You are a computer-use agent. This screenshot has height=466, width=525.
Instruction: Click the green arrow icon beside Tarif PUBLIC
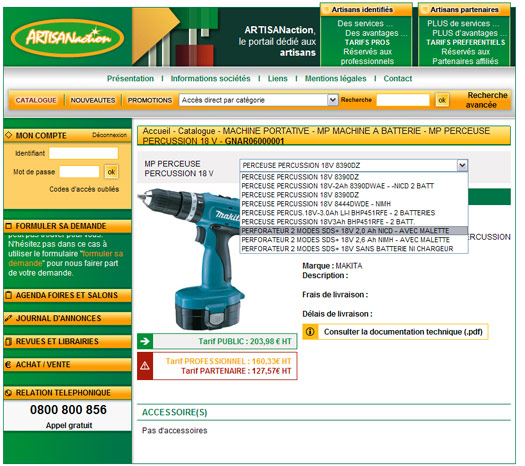click(x=145, y=341)
